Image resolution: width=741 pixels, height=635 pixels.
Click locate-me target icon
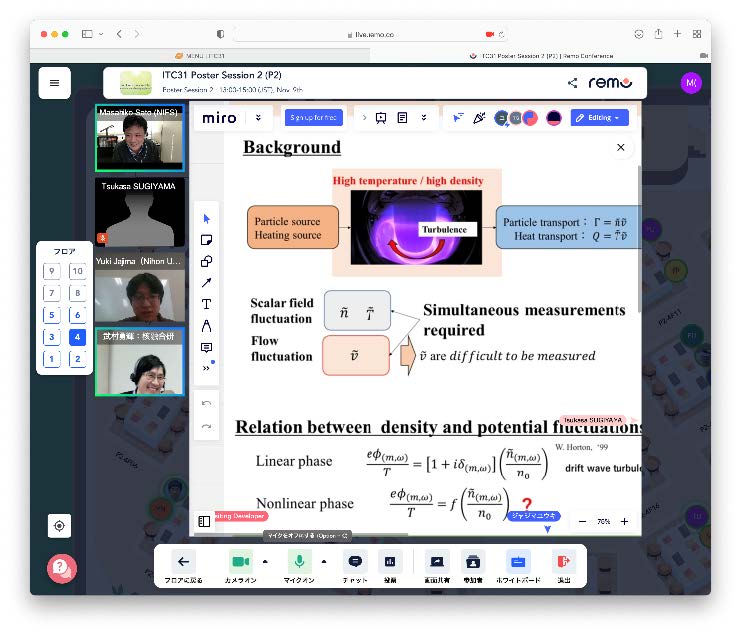(x=60, y=526)
